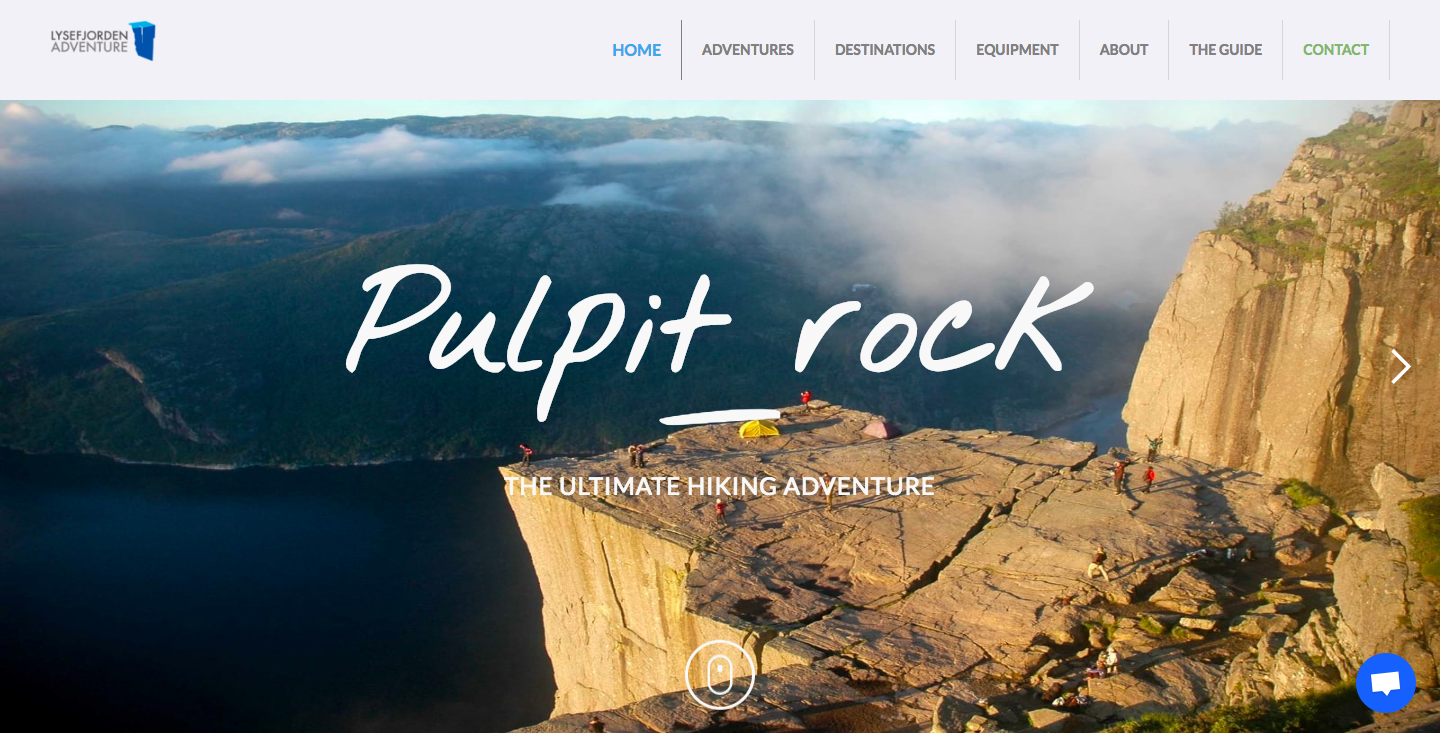
Task: Click the pink tent on the plateau
Action: coord(880,430)
